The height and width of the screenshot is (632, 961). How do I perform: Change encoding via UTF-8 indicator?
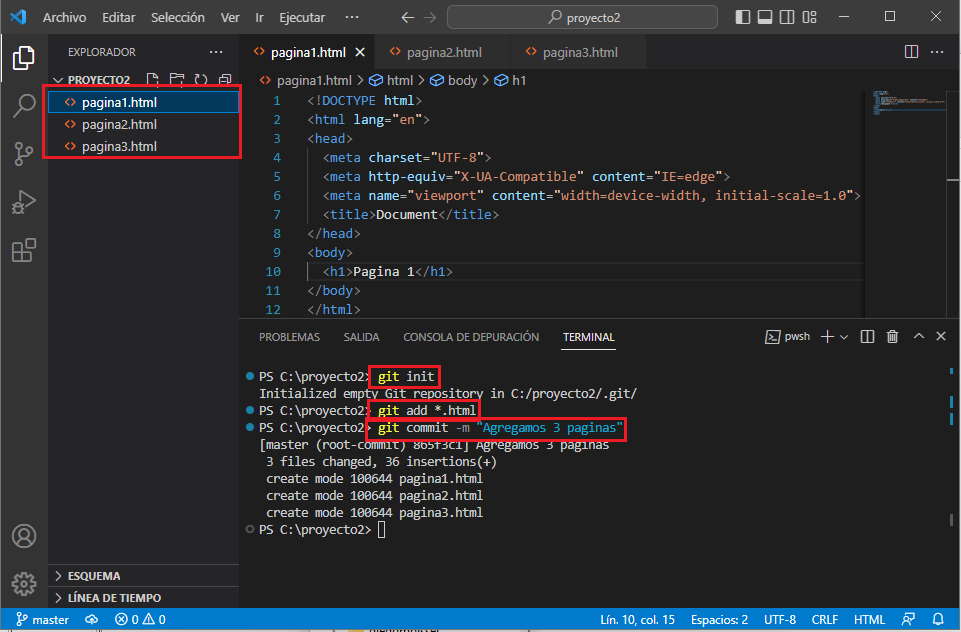780,619
